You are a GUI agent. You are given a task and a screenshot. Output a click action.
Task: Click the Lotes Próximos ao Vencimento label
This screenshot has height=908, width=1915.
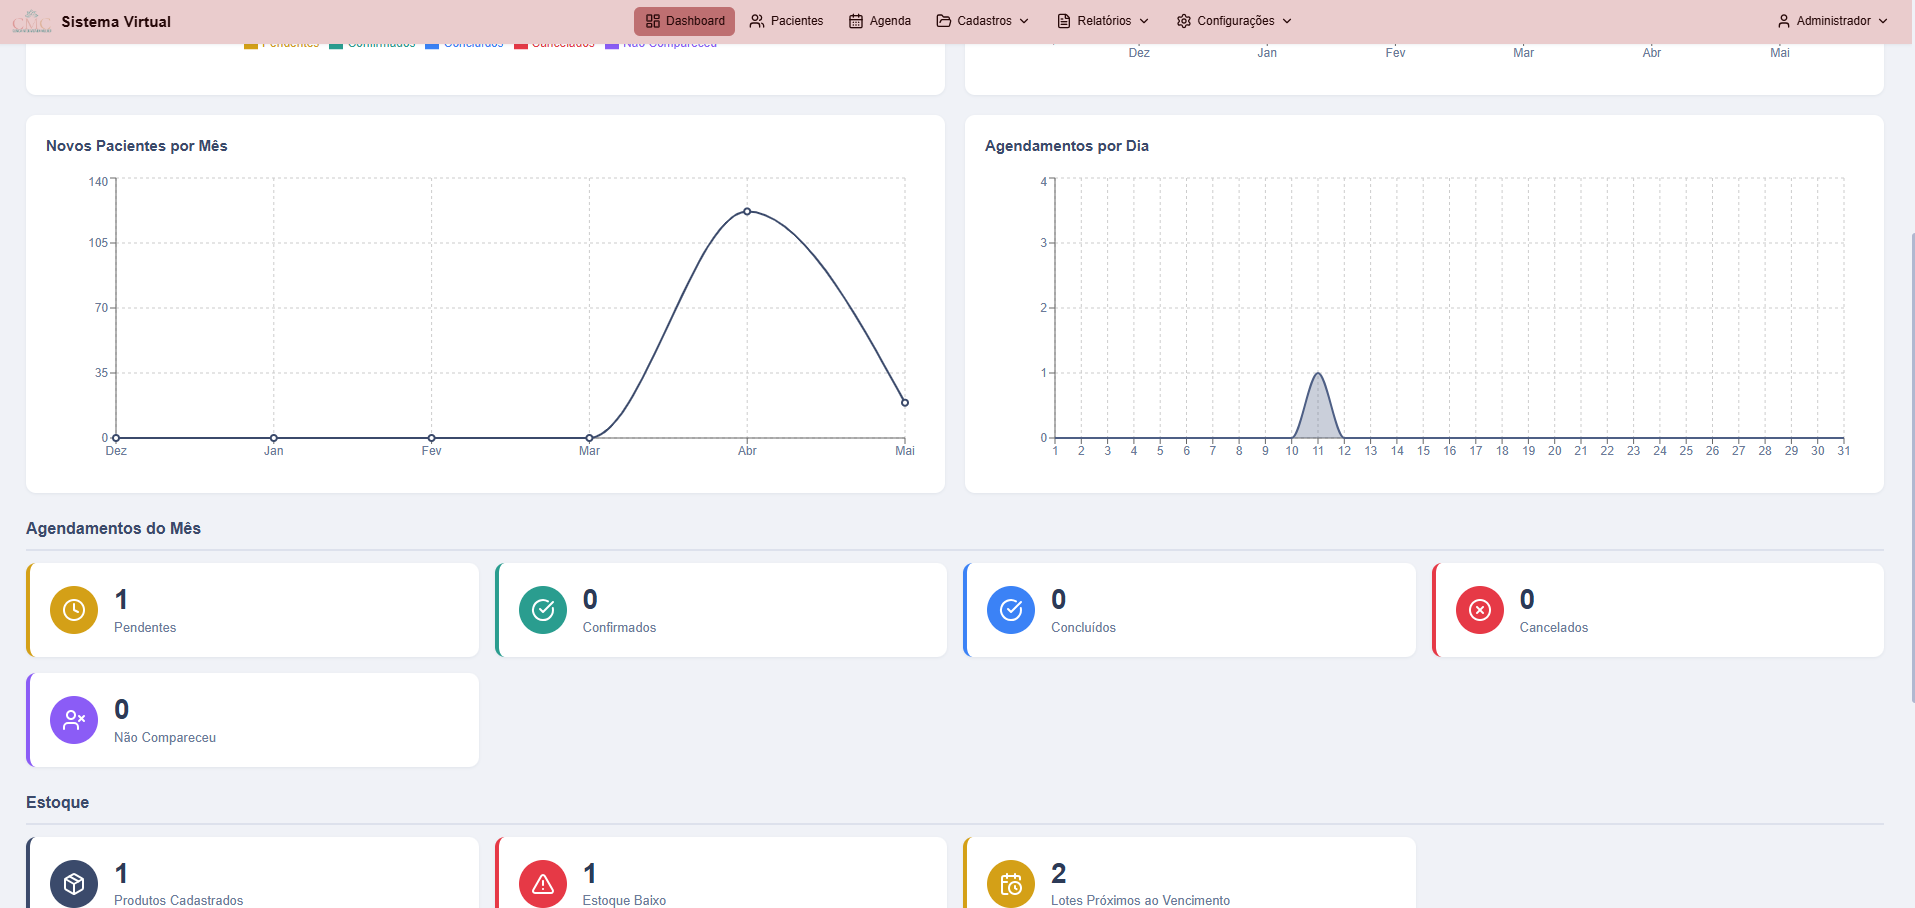point(1141,900)
